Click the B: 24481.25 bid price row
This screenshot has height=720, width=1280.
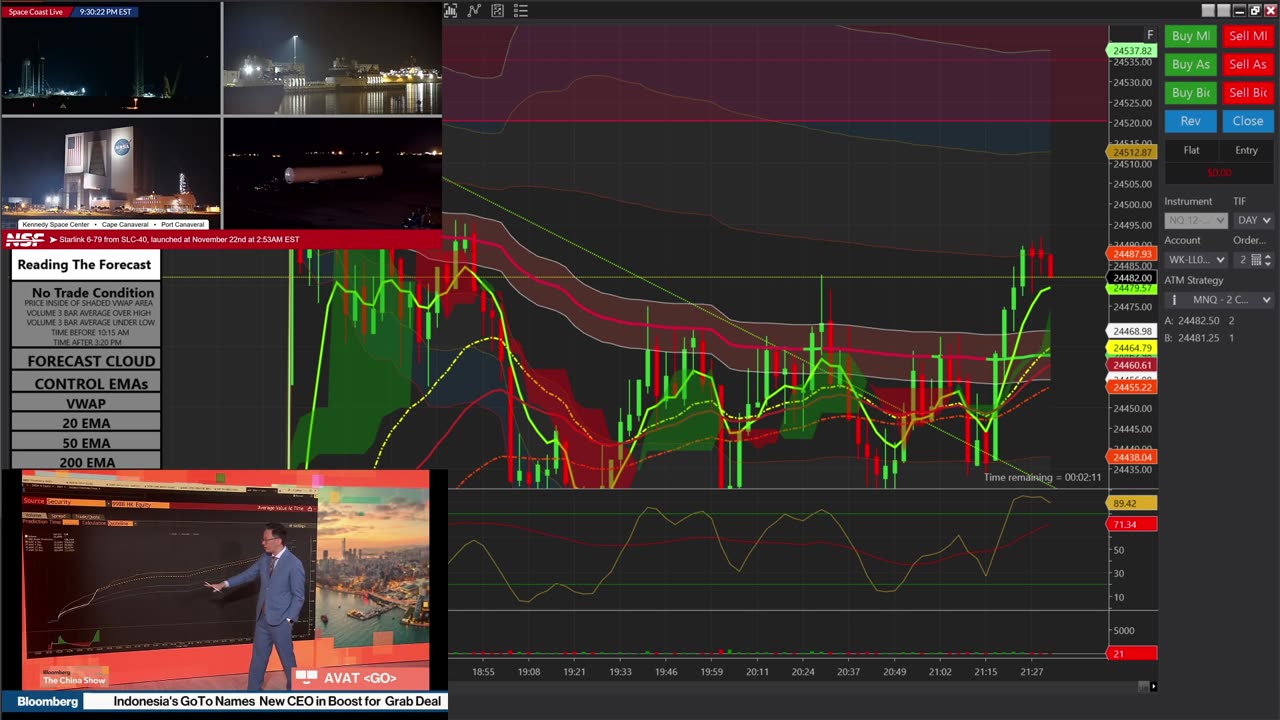pyautogui.click(x=1200, y=338)
